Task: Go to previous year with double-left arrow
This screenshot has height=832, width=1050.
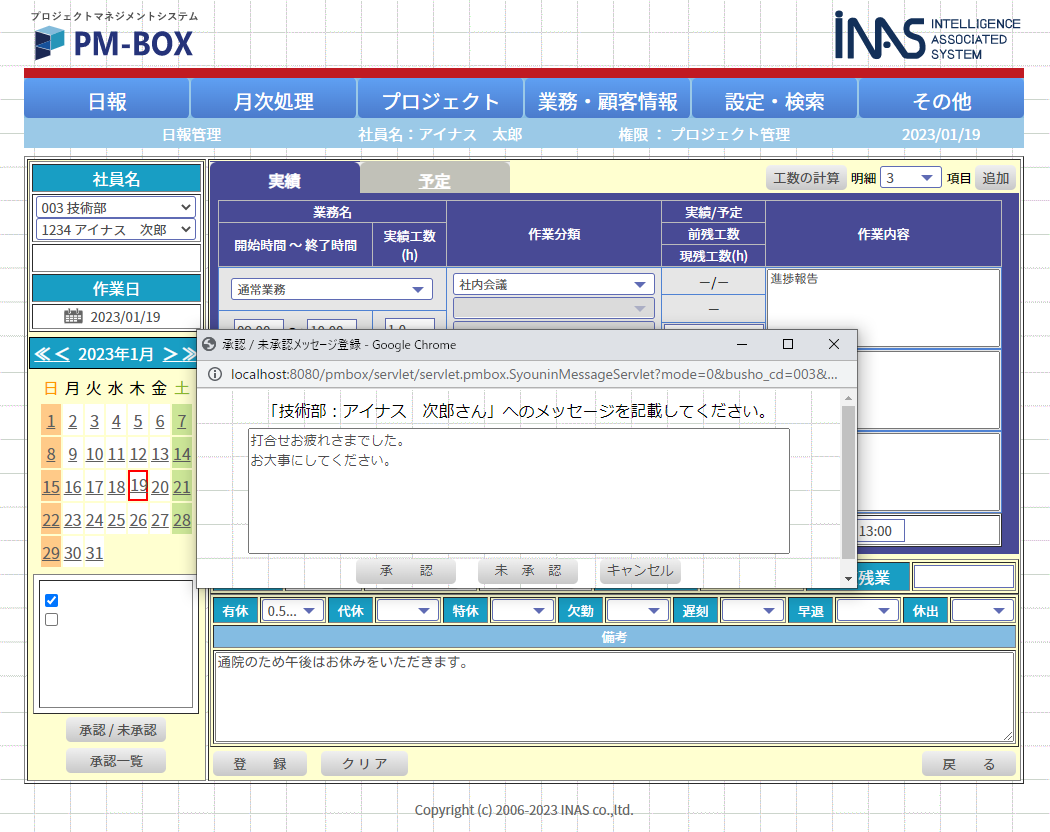Action: pyautogui.click(x=41, y=354)
